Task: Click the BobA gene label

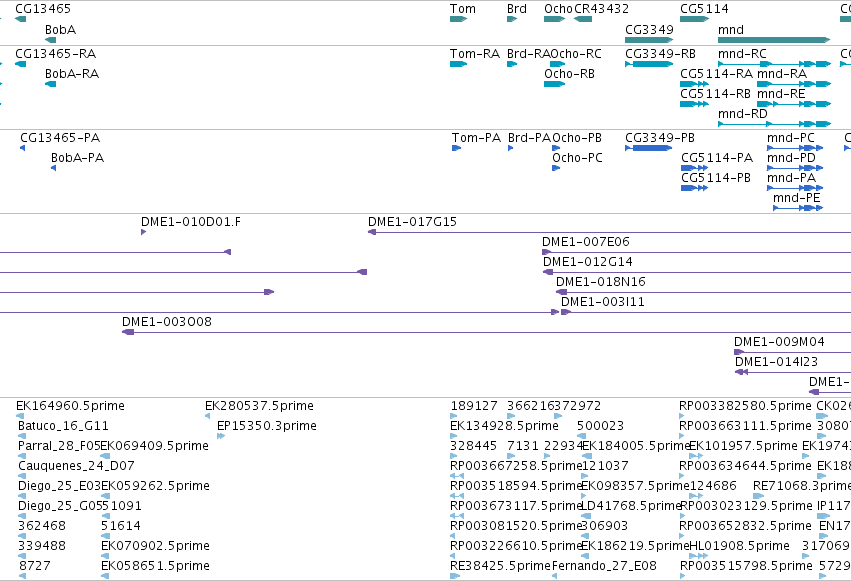Action: click(x=60, y=30)
